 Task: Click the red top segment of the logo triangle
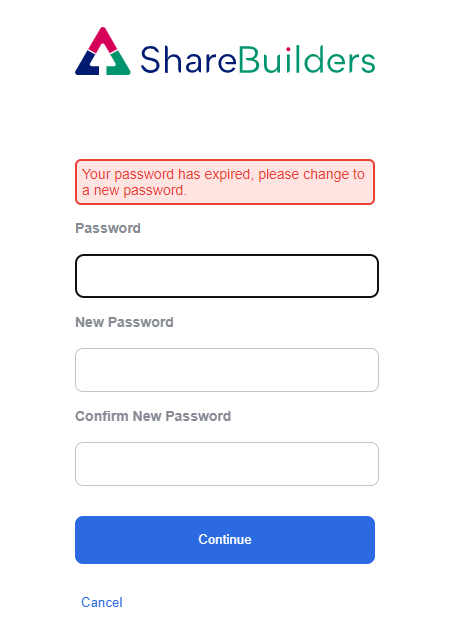pos(103,39)
